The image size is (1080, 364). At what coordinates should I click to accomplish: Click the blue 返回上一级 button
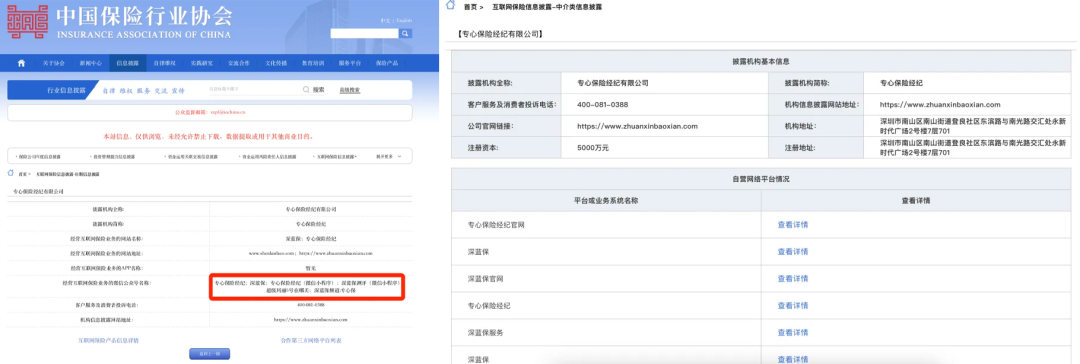point(209,354)
